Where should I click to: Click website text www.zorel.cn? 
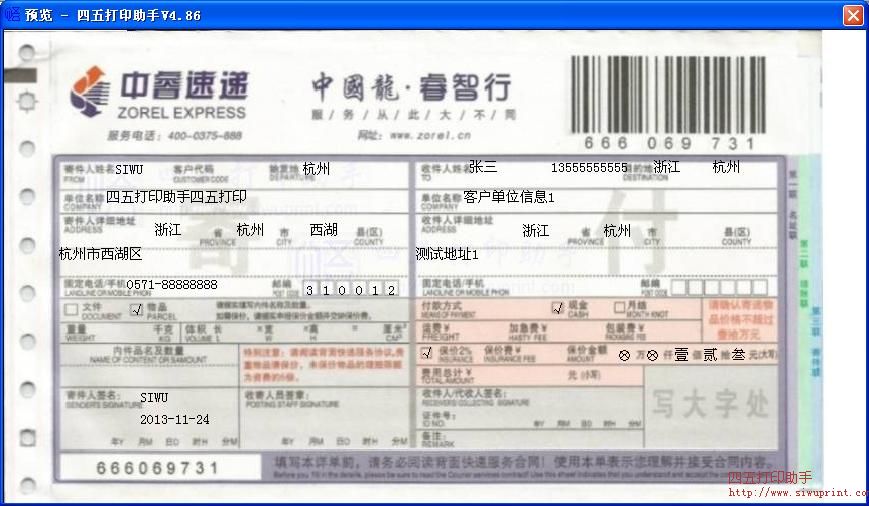(430, 135)
